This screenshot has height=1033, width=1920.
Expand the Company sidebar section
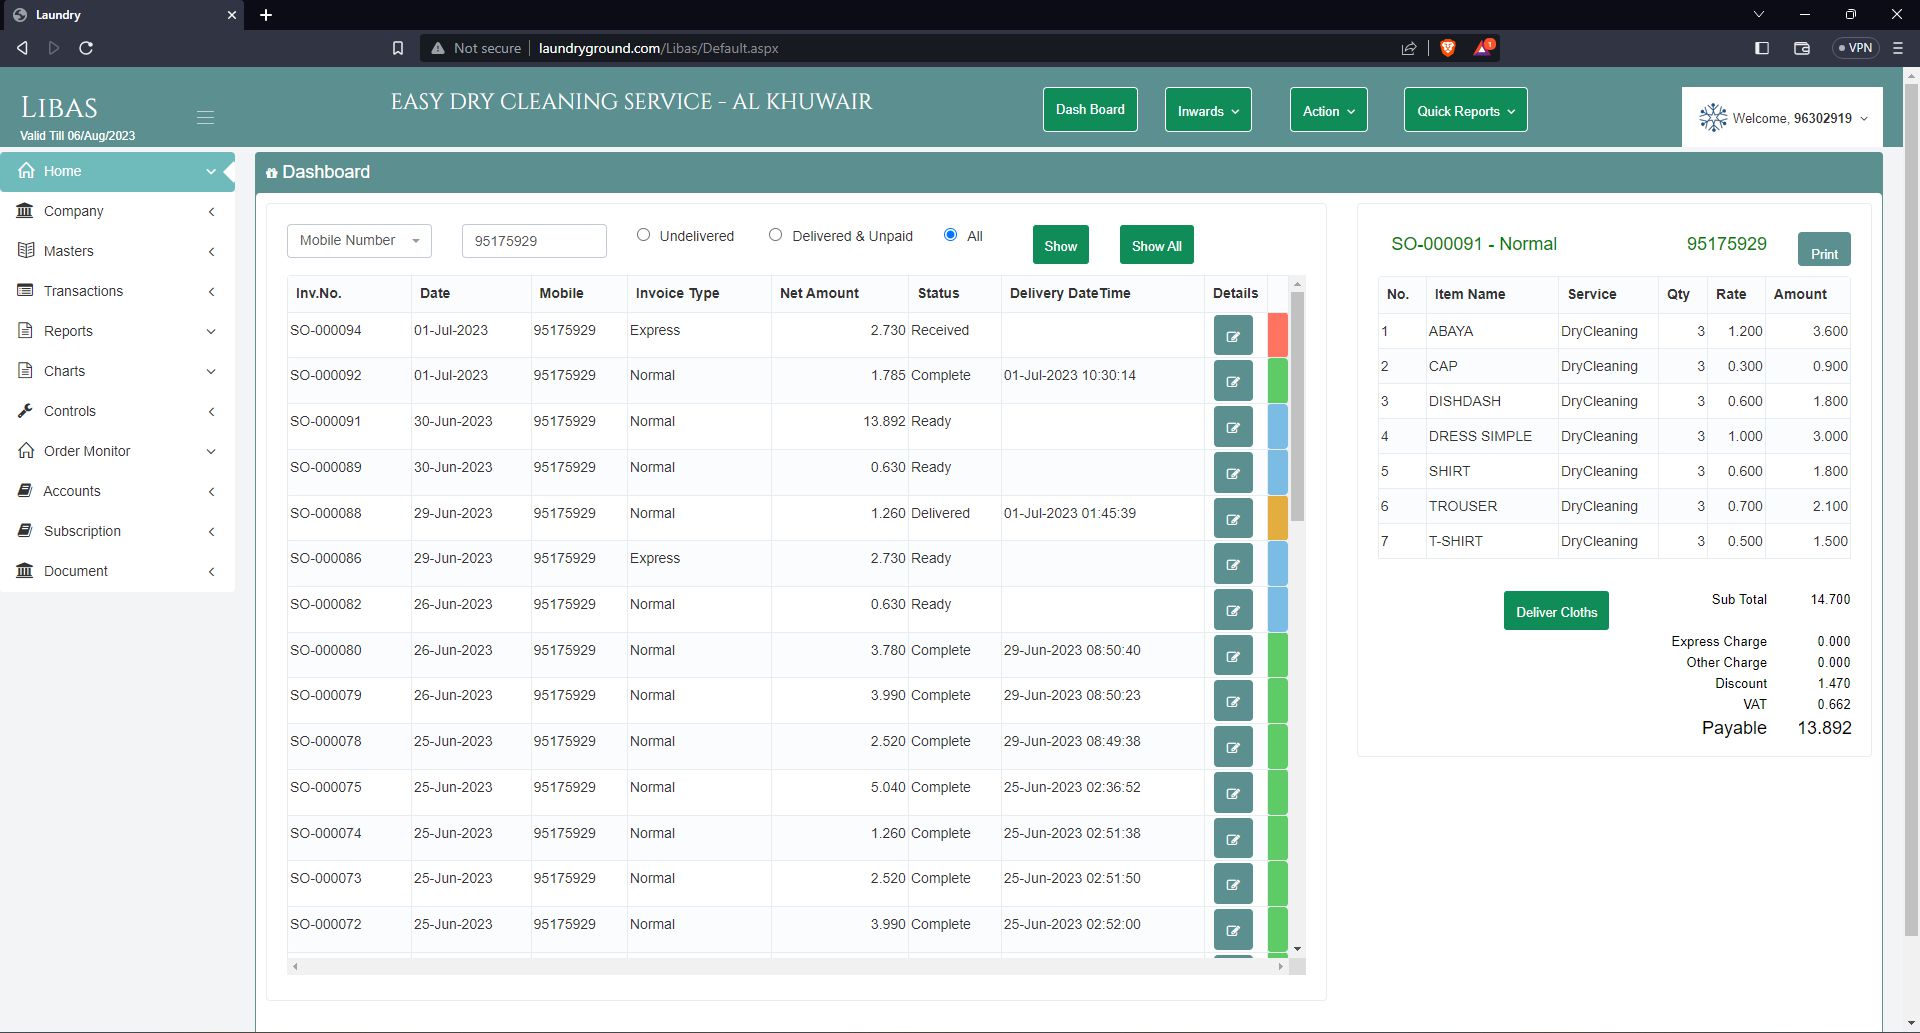pos(117,211)
